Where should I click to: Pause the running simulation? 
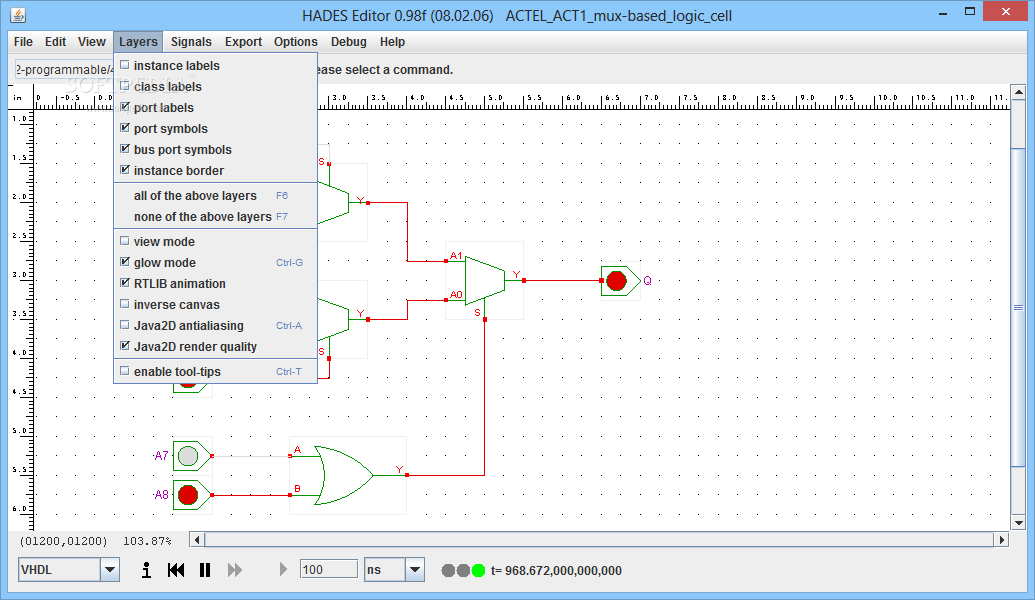(205, 570)
